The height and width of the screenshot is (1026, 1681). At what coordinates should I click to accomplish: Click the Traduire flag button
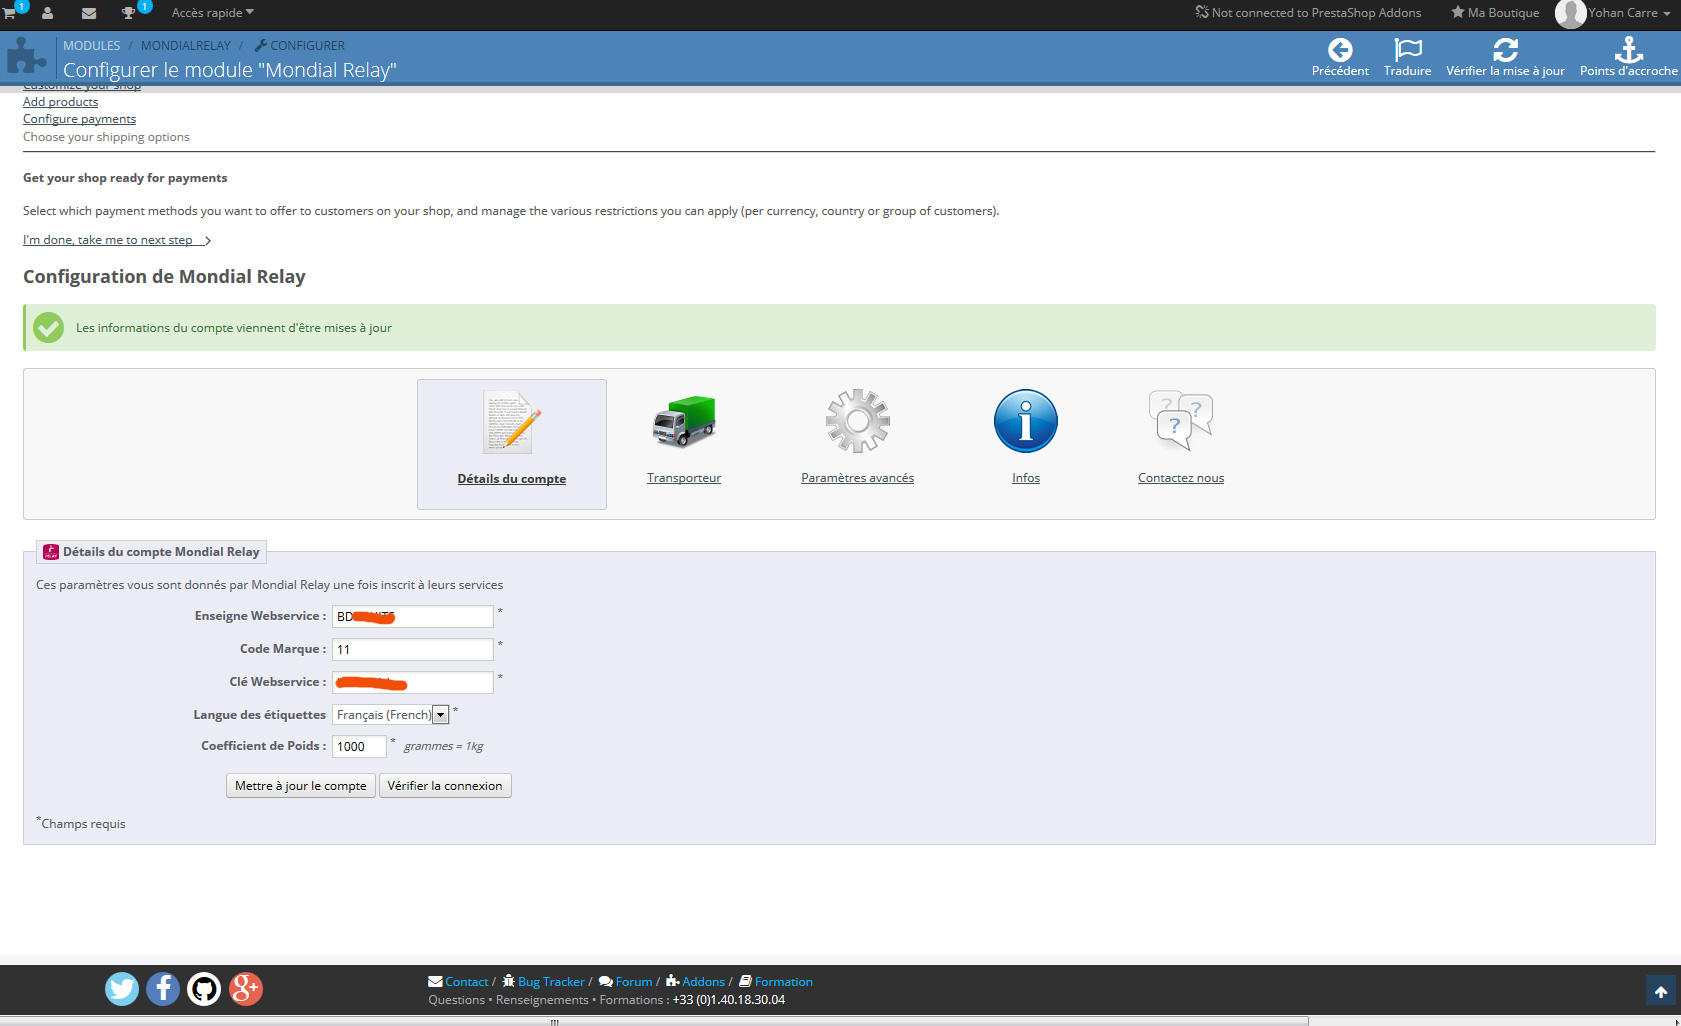coord(1407,57)
